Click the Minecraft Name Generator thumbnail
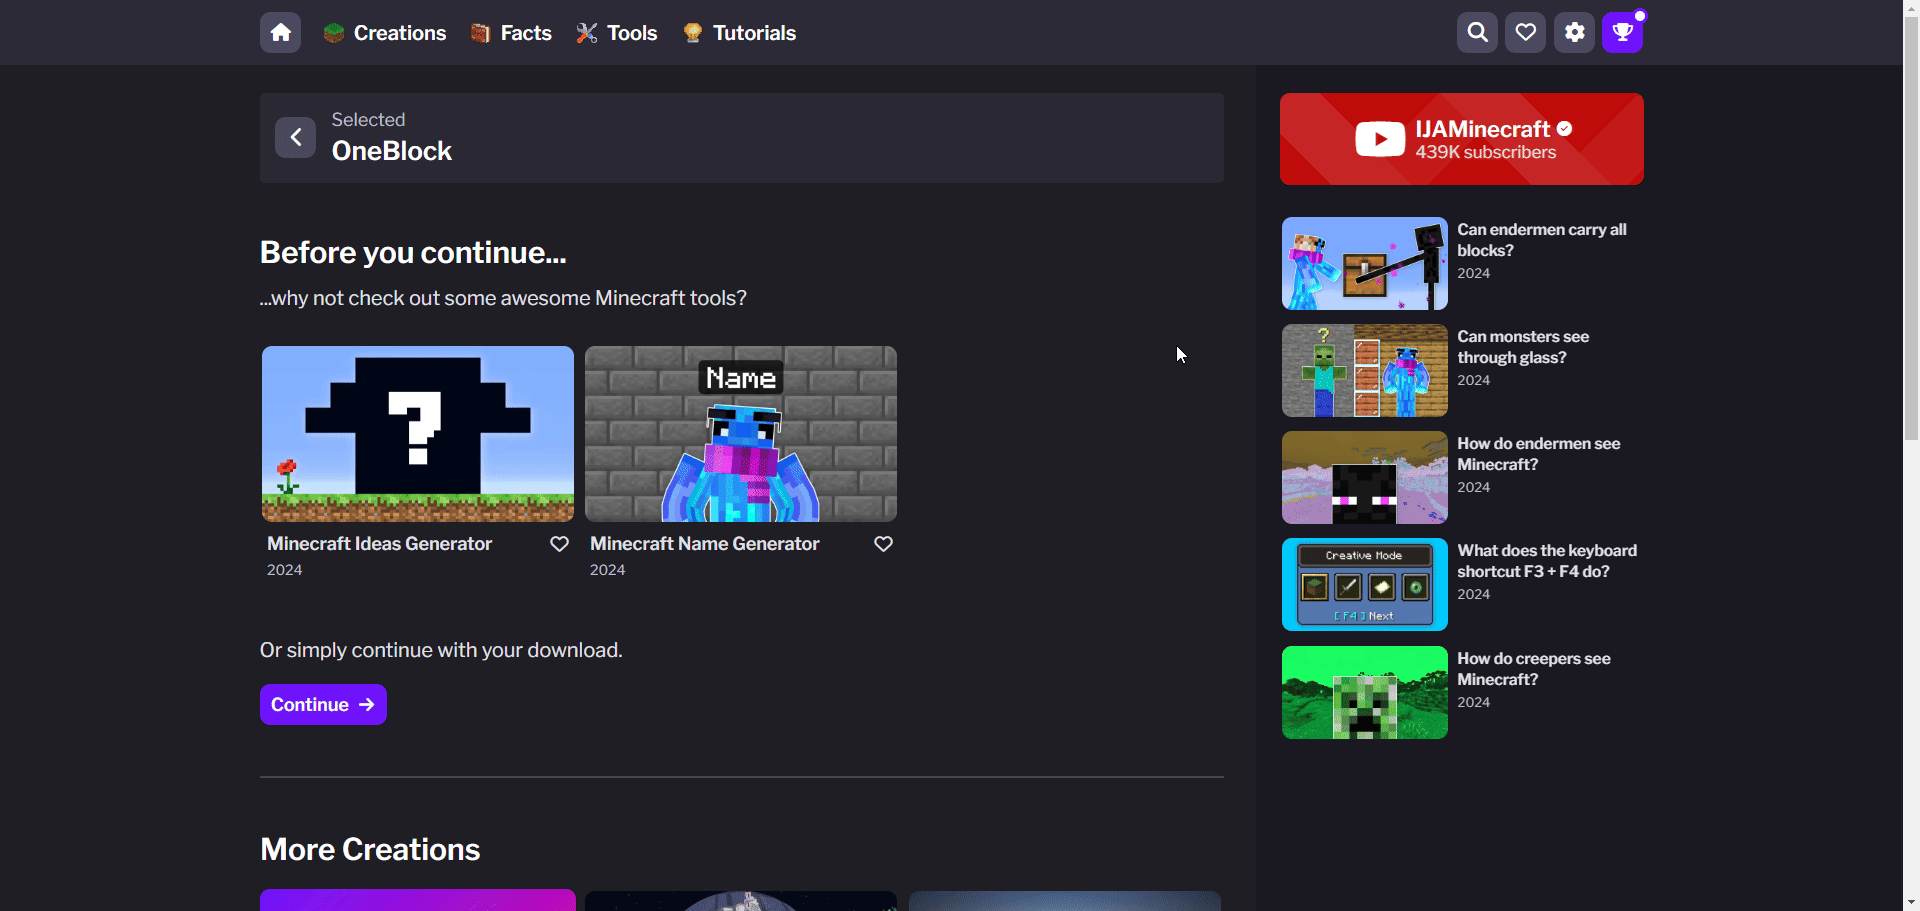Screen dimensions: 1920x911 [740, 434]
